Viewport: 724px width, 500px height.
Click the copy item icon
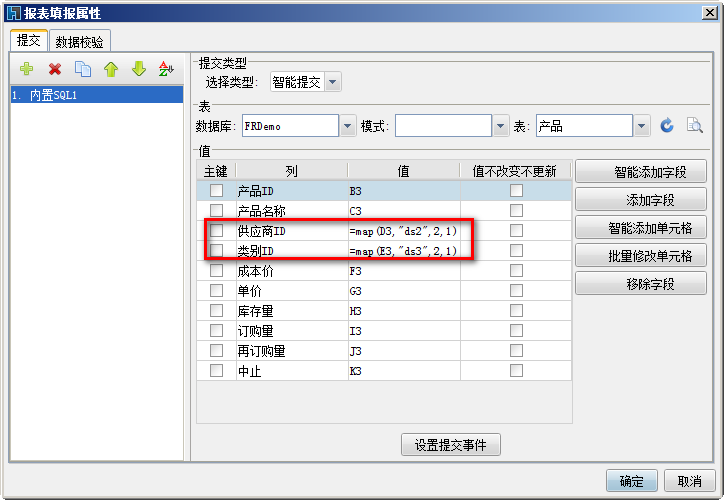(x=83, y=69)
